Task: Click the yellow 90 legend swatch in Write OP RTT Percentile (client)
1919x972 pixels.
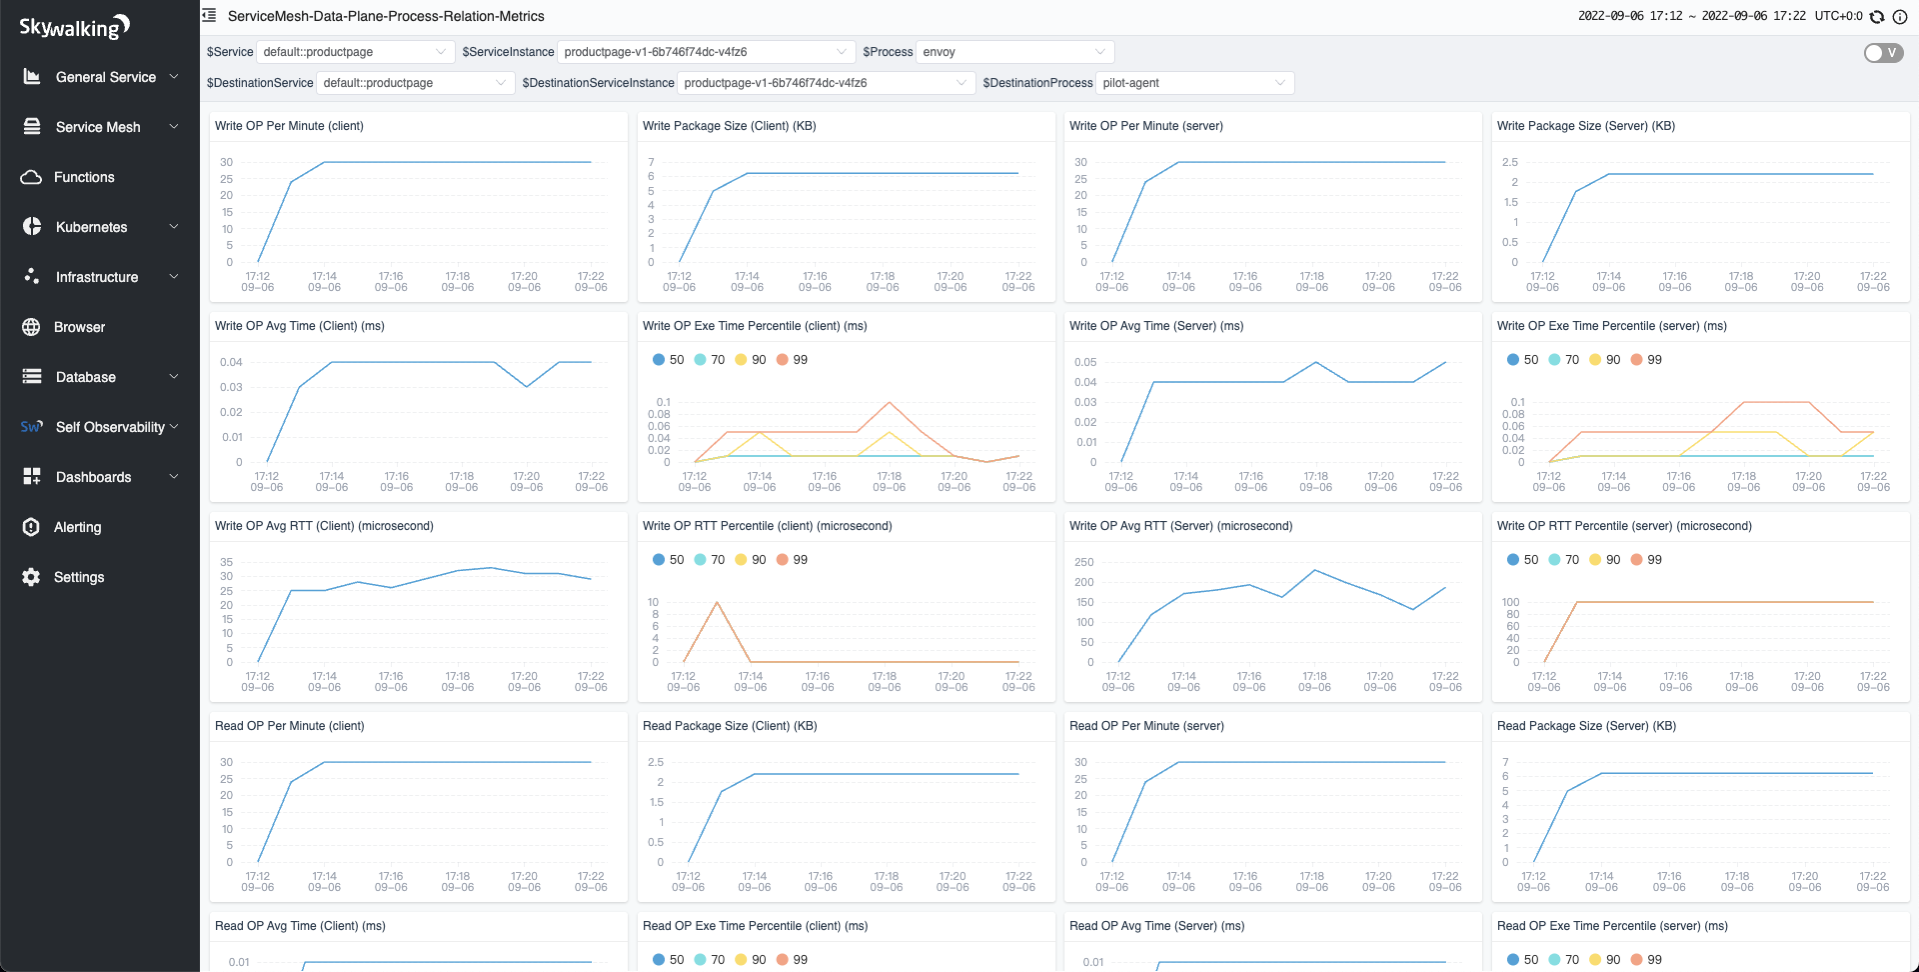Action: pyautogui.click(x=741, y=560)
